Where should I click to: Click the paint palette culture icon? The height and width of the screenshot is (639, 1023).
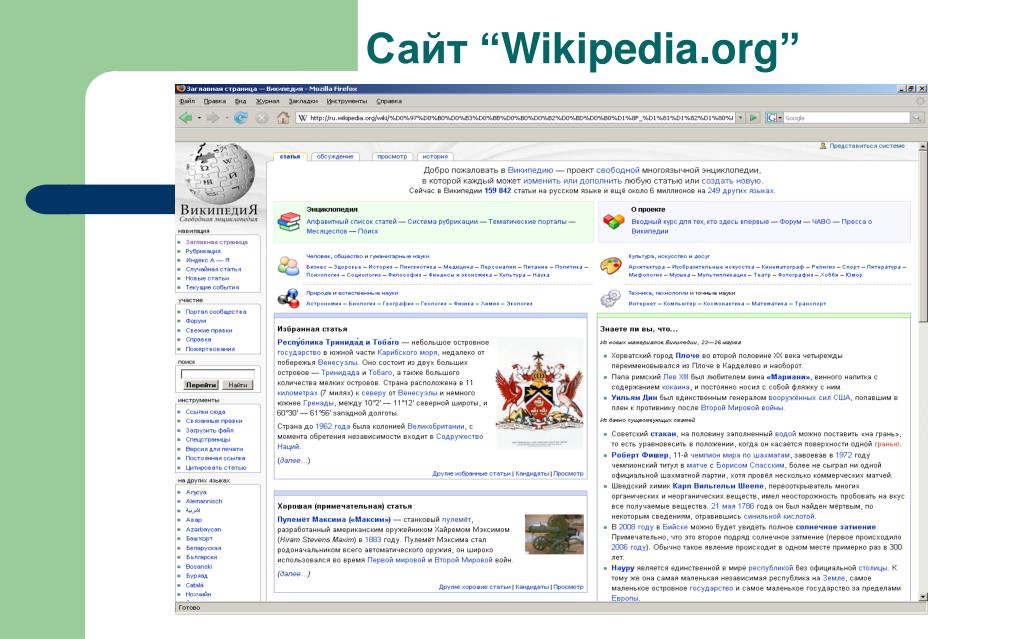[611, 266]
